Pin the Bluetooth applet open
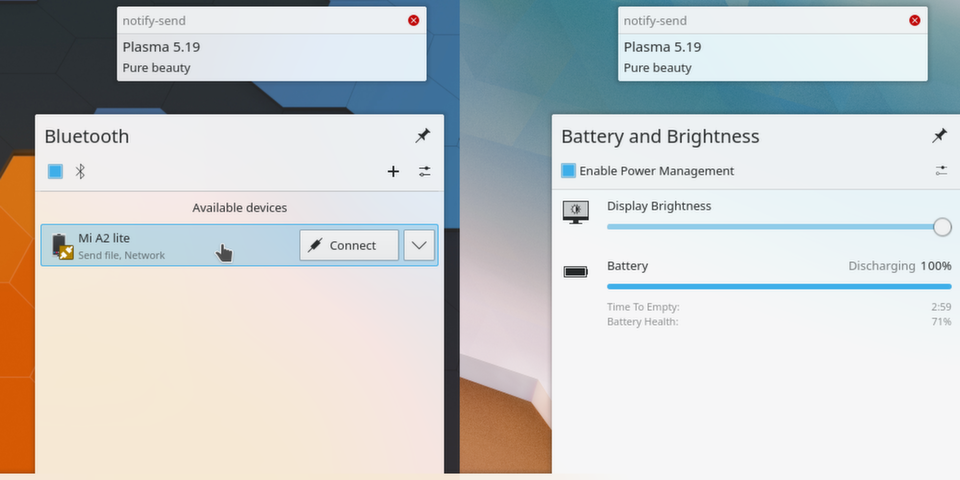This screenshot has height=480, width=960. click(423, 136)
